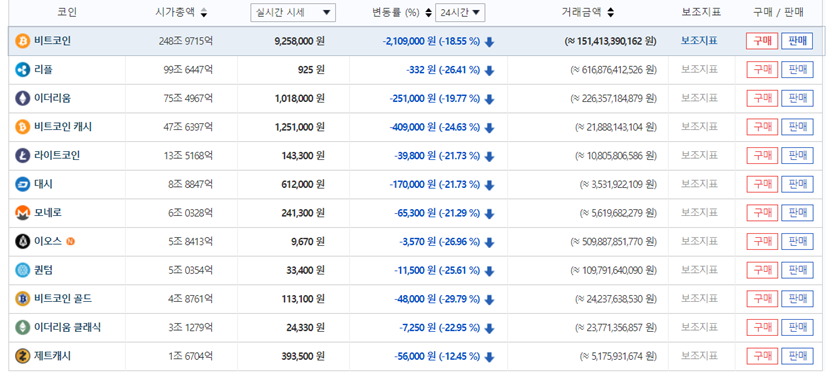Click the 구매 / 판매 column header
828x377 pixels.
coord(778,13)
